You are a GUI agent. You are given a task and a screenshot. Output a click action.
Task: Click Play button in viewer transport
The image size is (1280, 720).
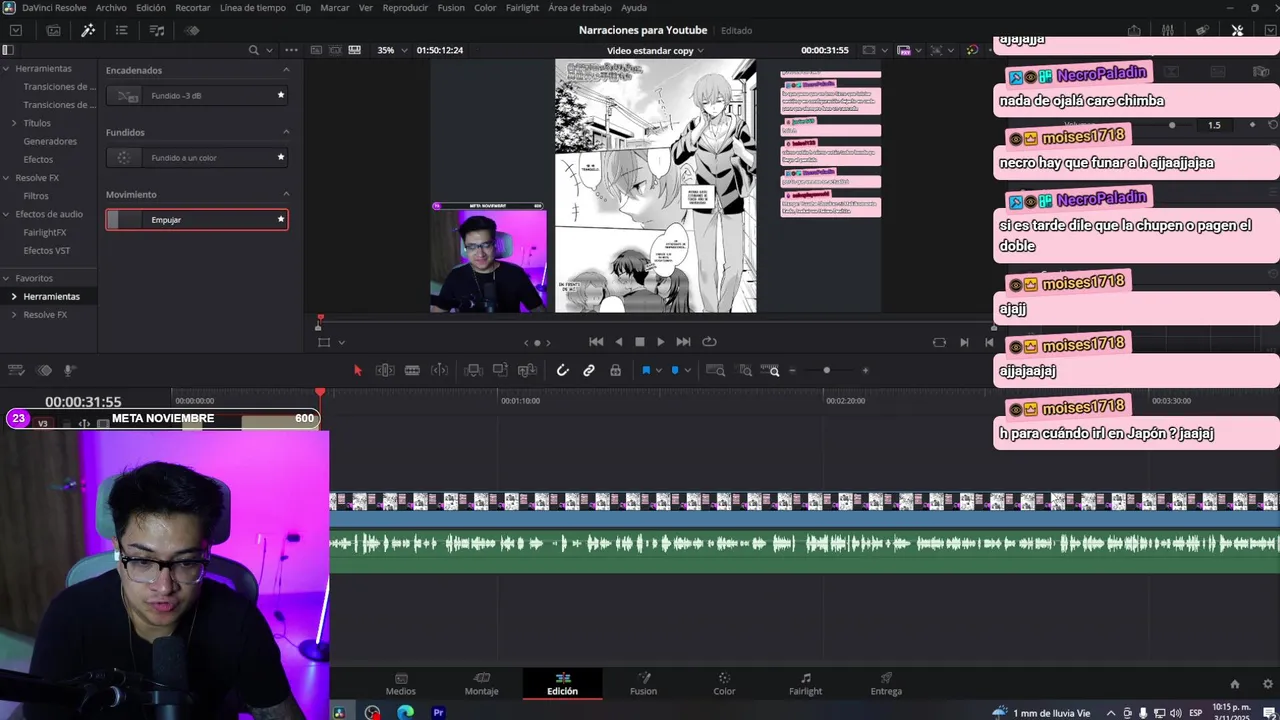660,342
